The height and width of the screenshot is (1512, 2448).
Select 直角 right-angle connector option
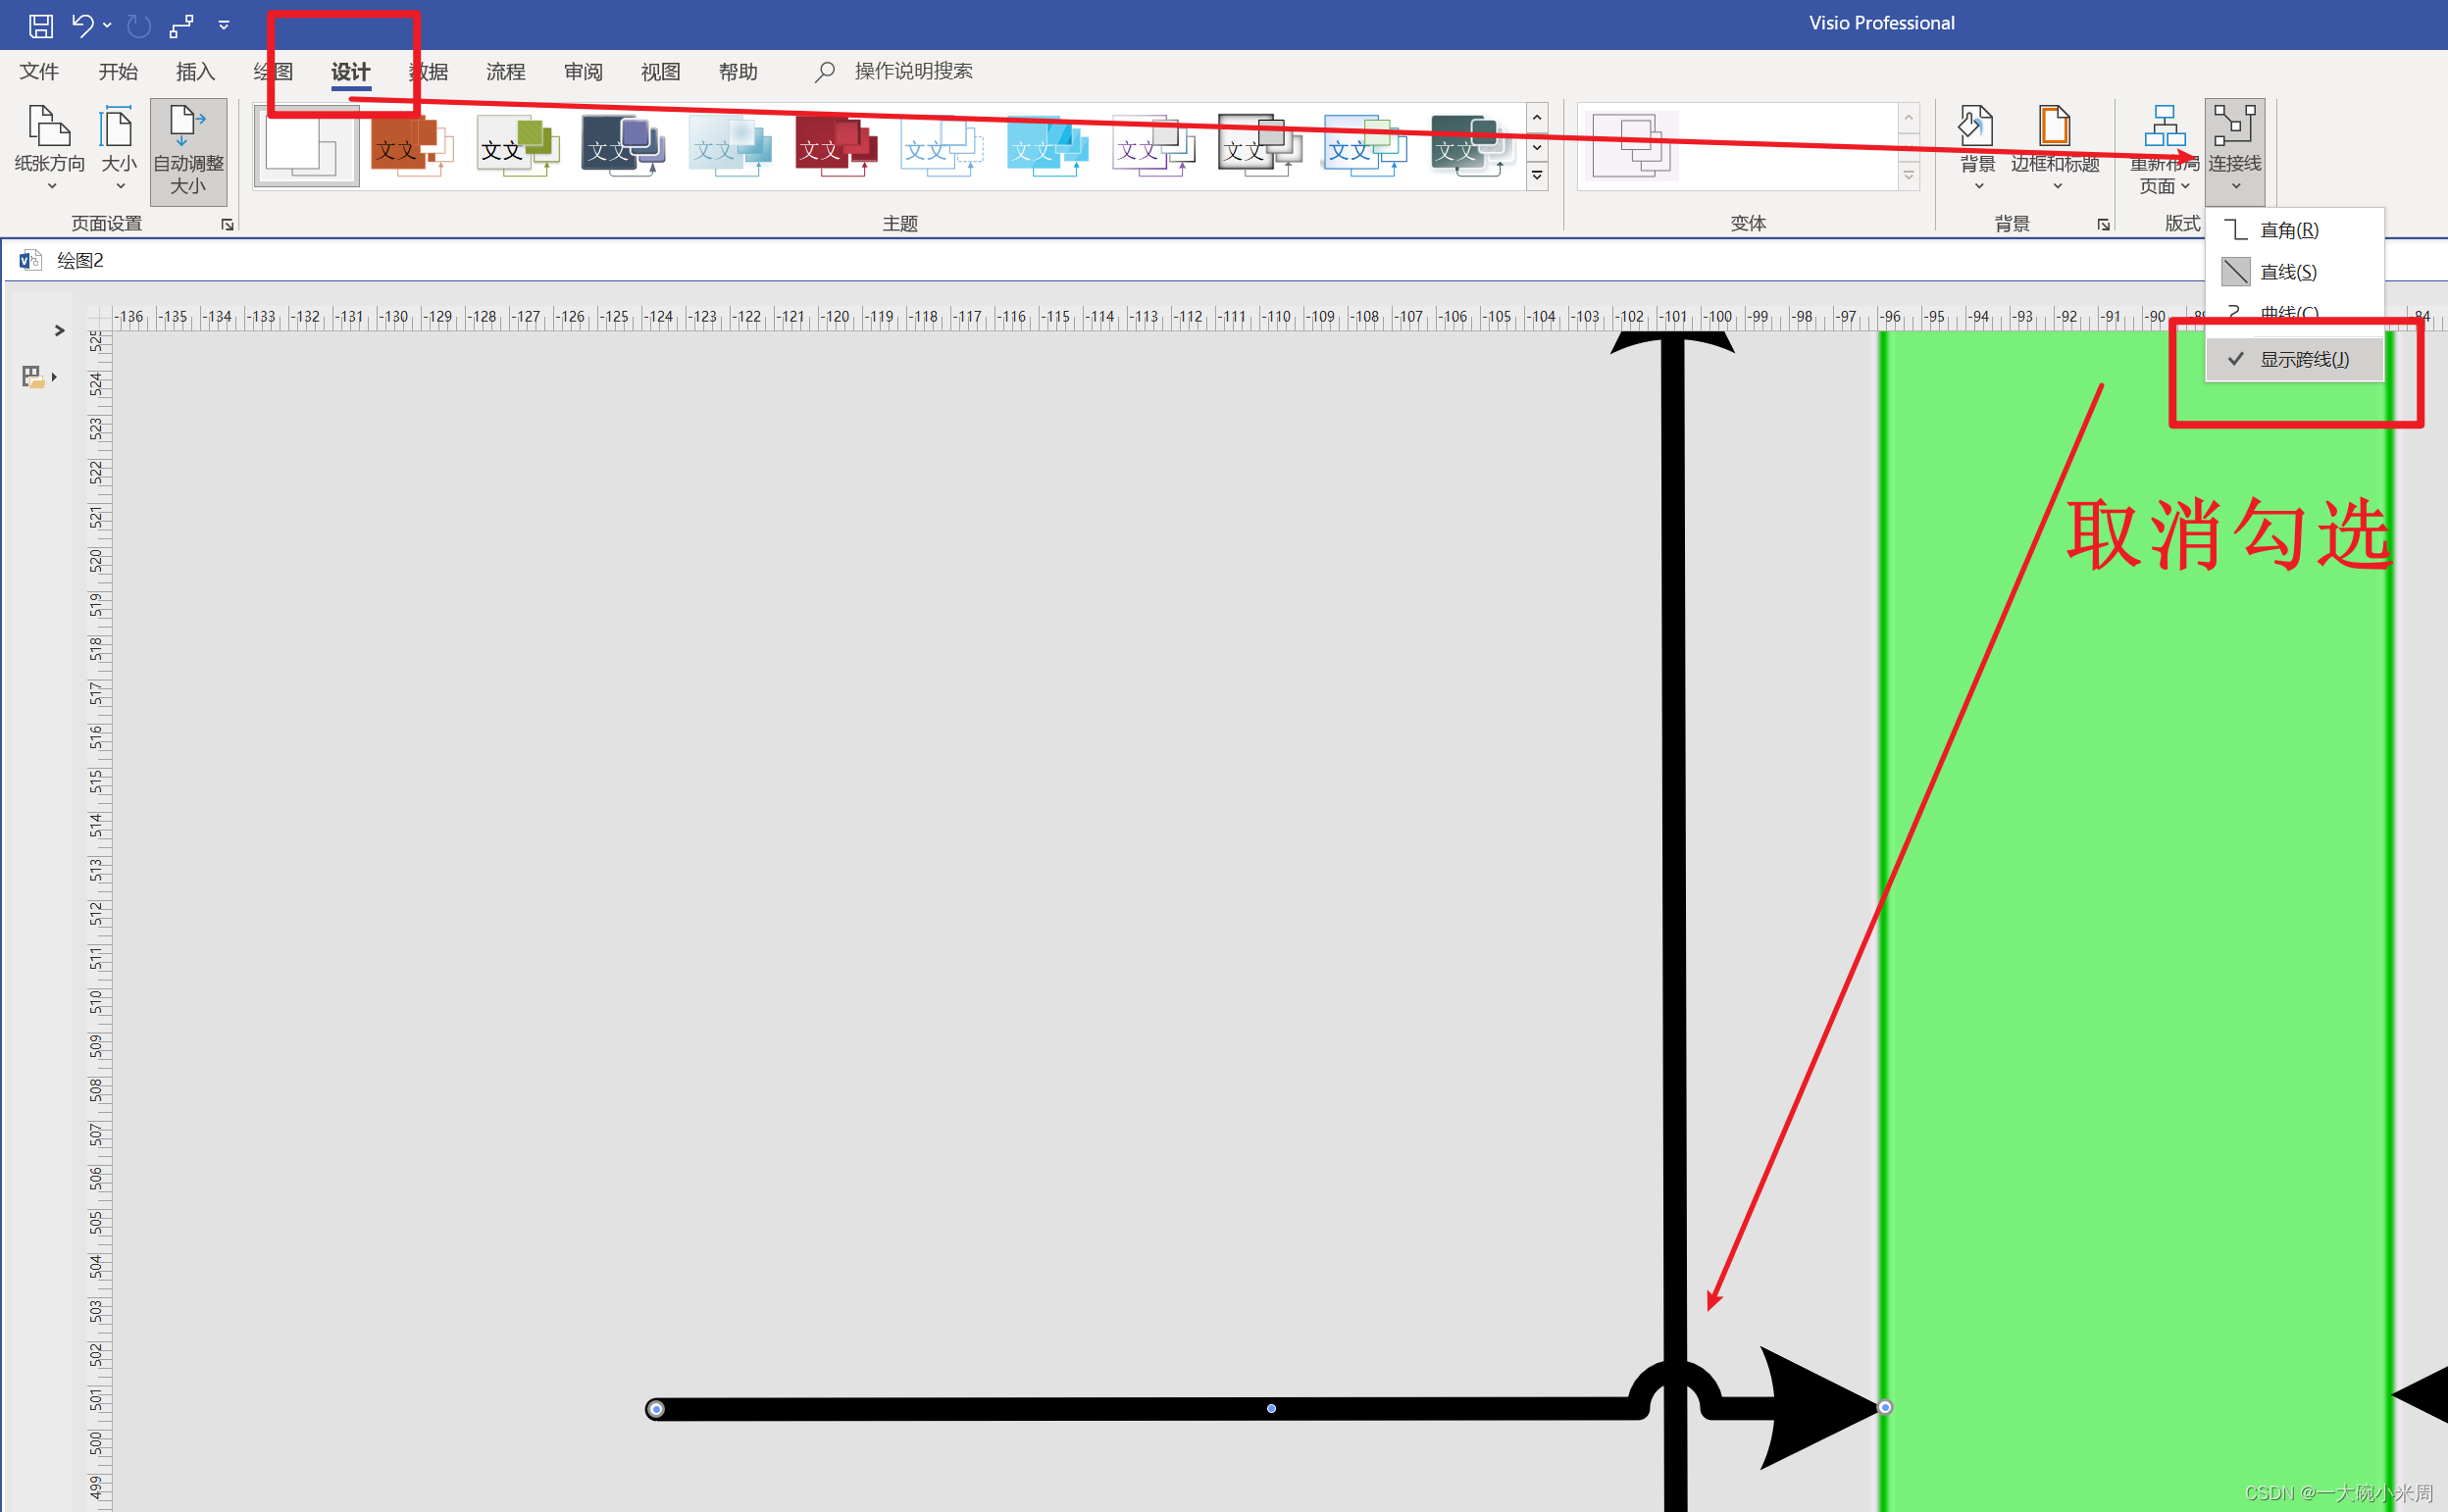(2287, 230)
